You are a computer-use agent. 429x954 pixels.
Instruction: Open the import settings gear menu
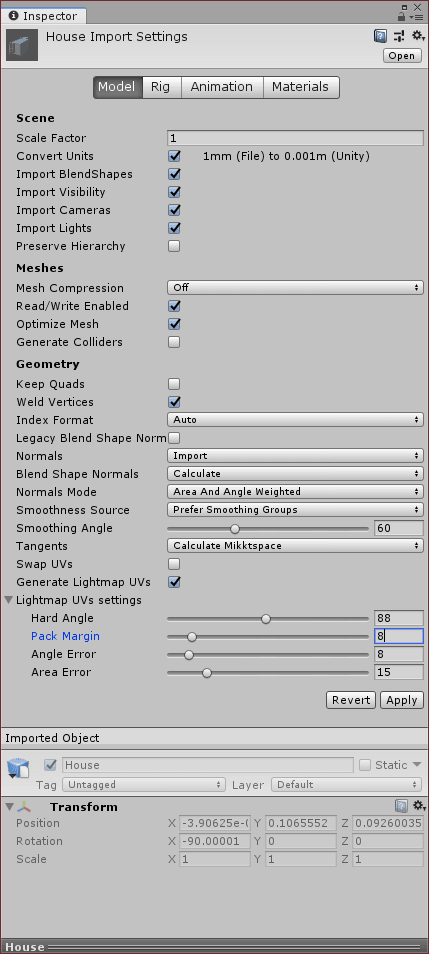(x=417, y=37)
